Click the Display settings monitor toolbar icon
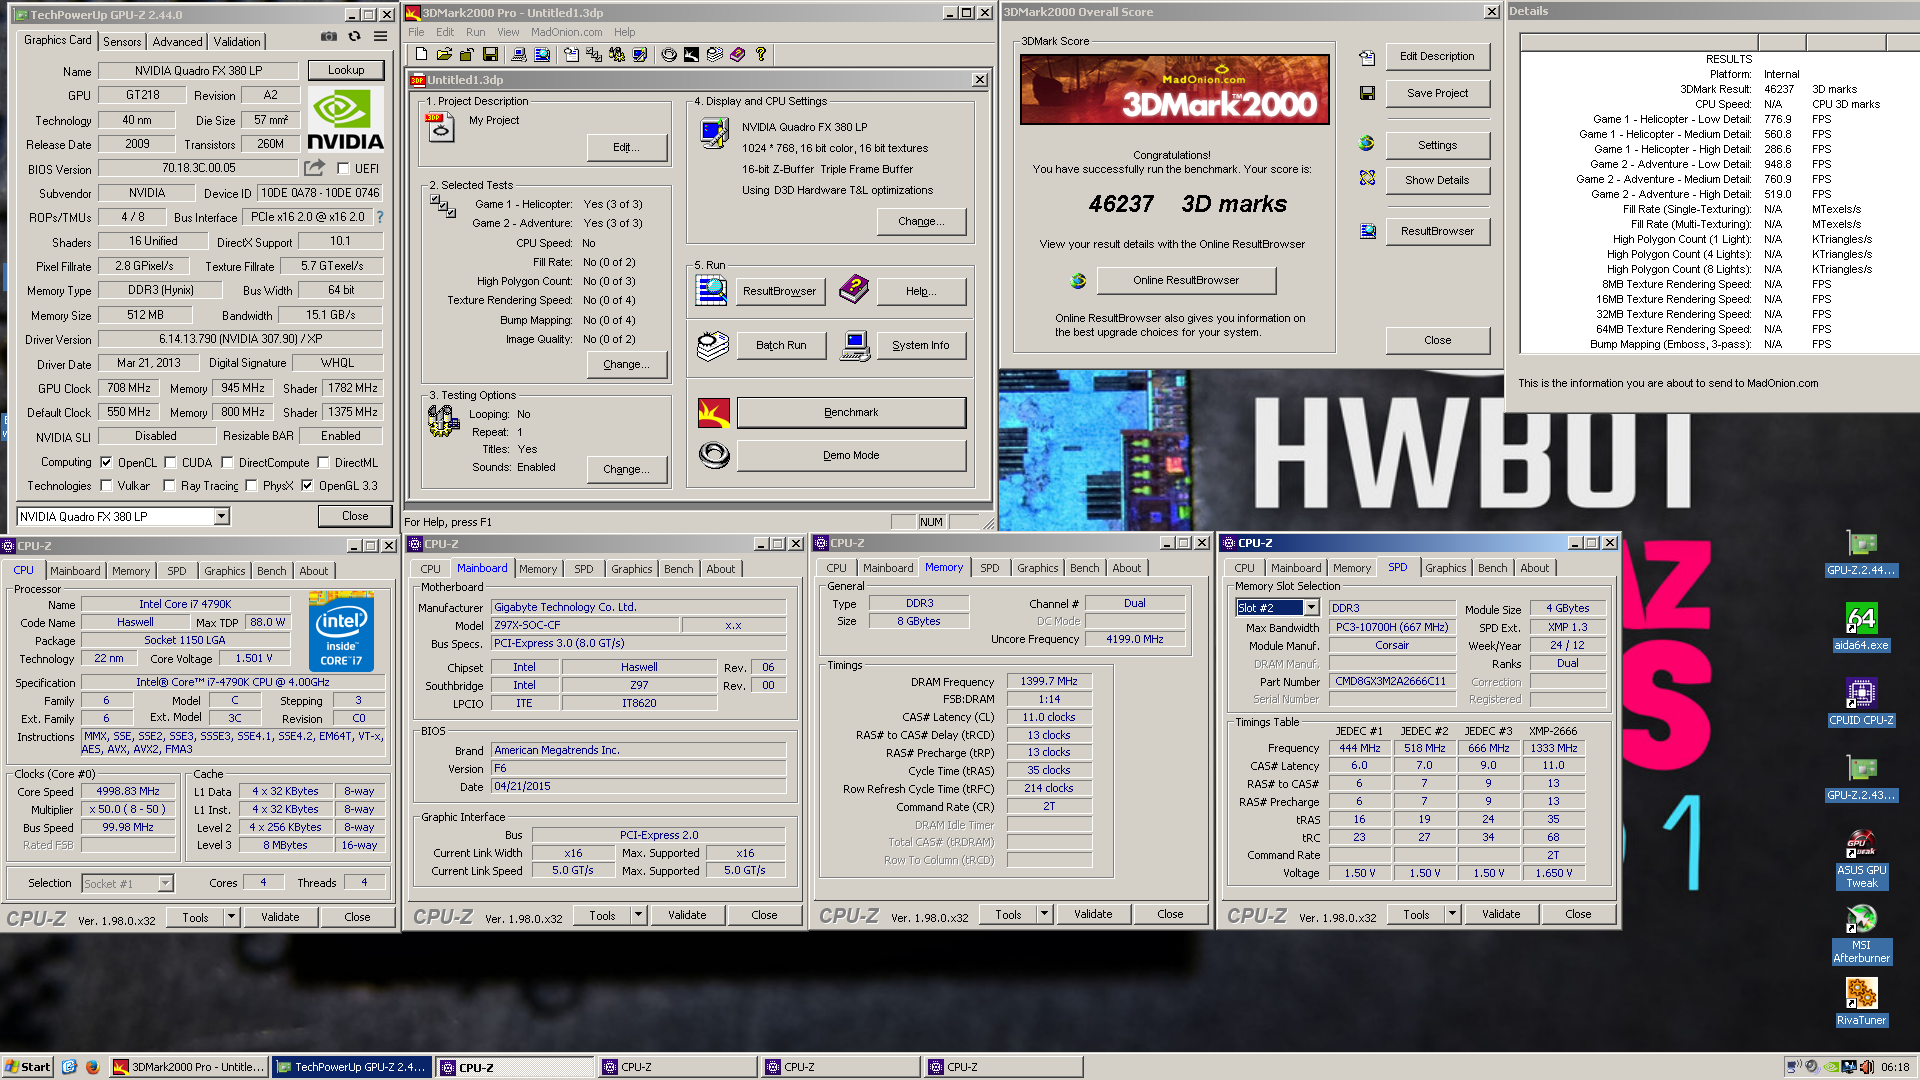Image resolution: width=1920 pixels, height=1080 pixels. click(x=640, y=54)
